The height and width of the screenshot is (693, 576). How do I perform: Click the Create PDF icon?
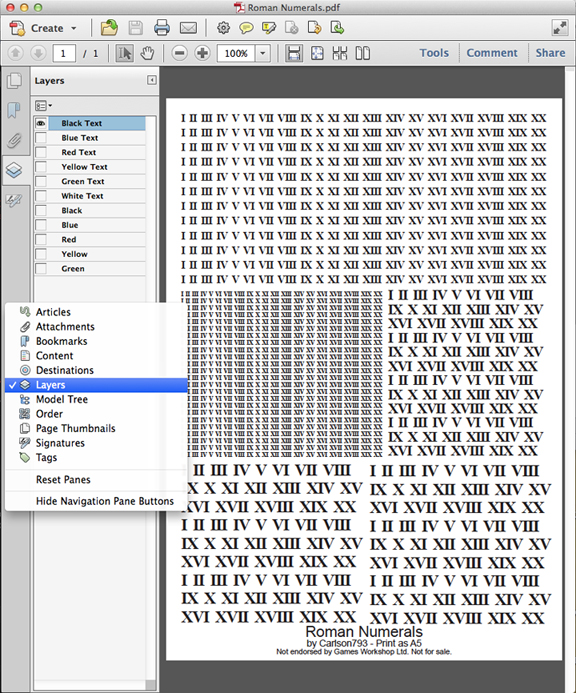(17, 28)
